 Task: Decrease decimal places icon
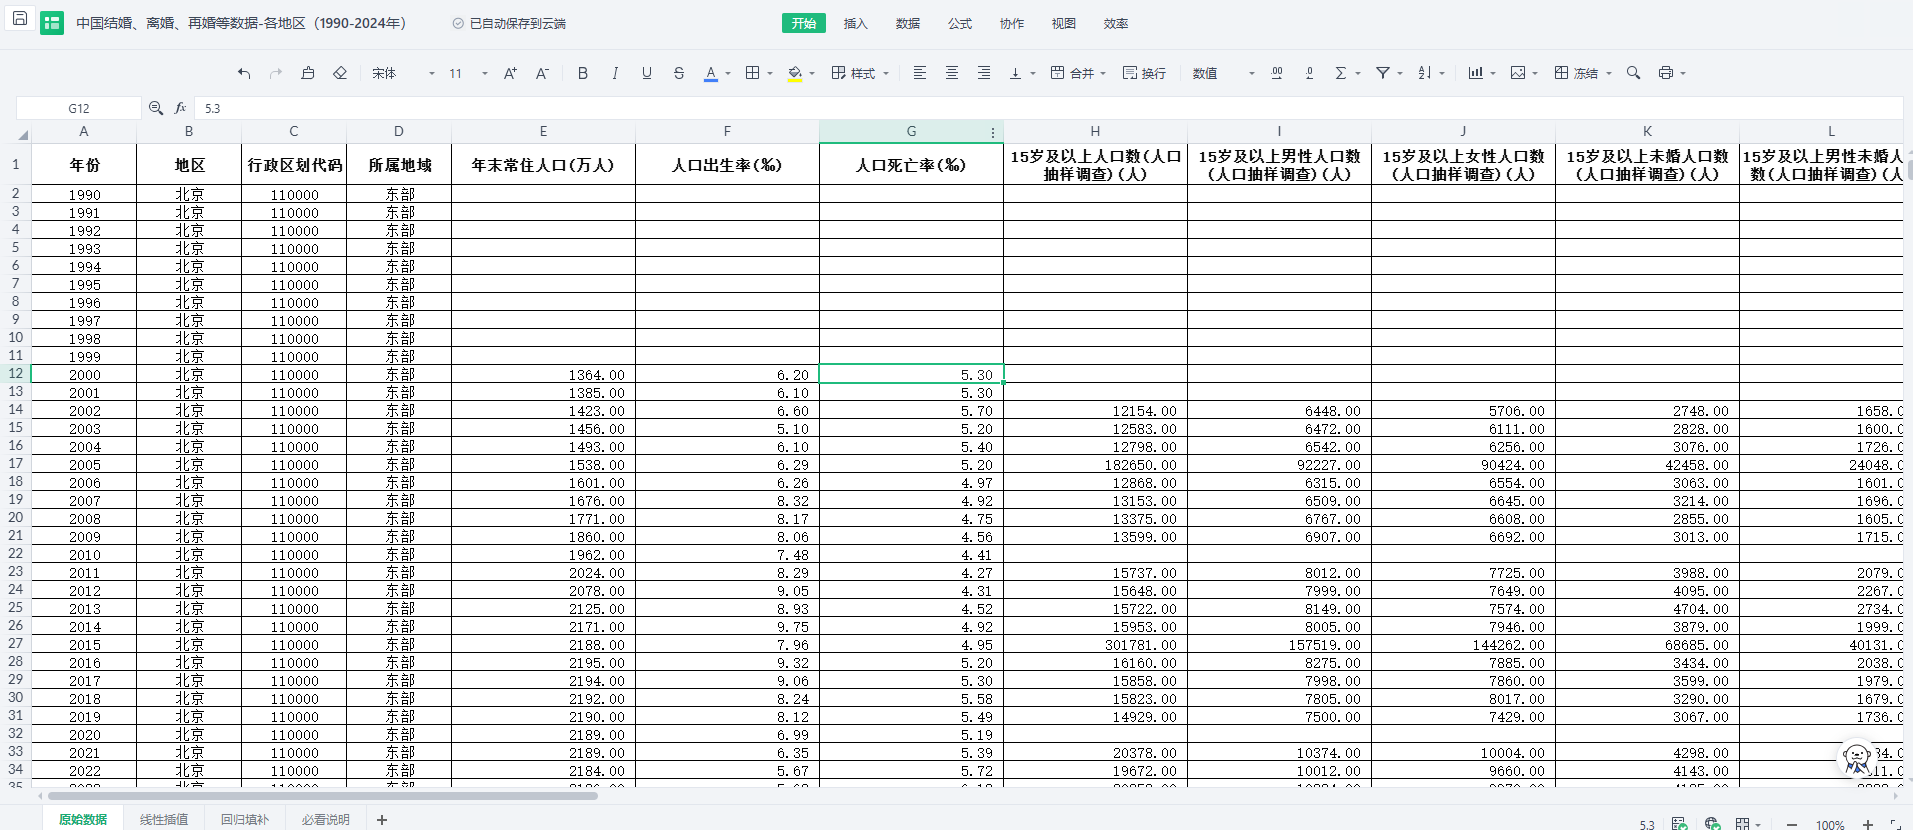point(1309,73)
